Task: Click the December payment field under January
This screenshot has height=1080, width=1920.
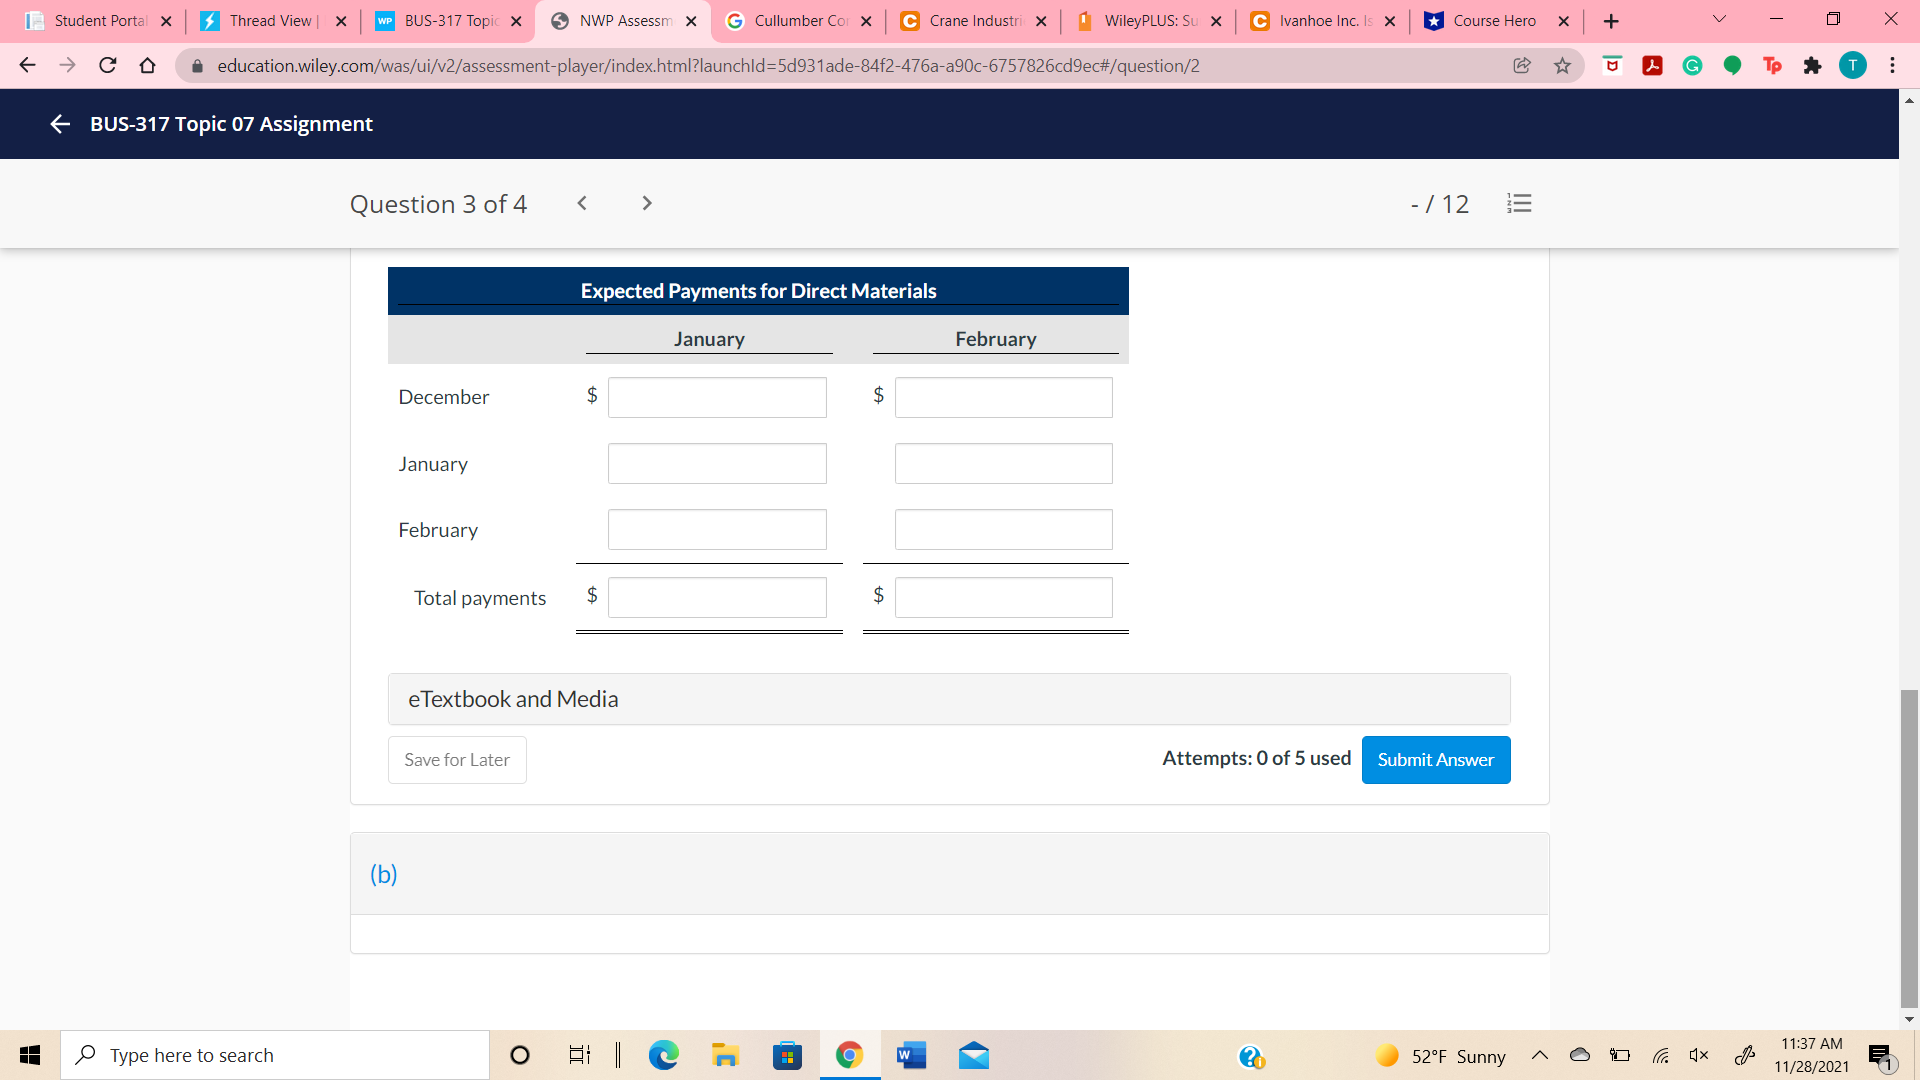Action: point(717,397)
